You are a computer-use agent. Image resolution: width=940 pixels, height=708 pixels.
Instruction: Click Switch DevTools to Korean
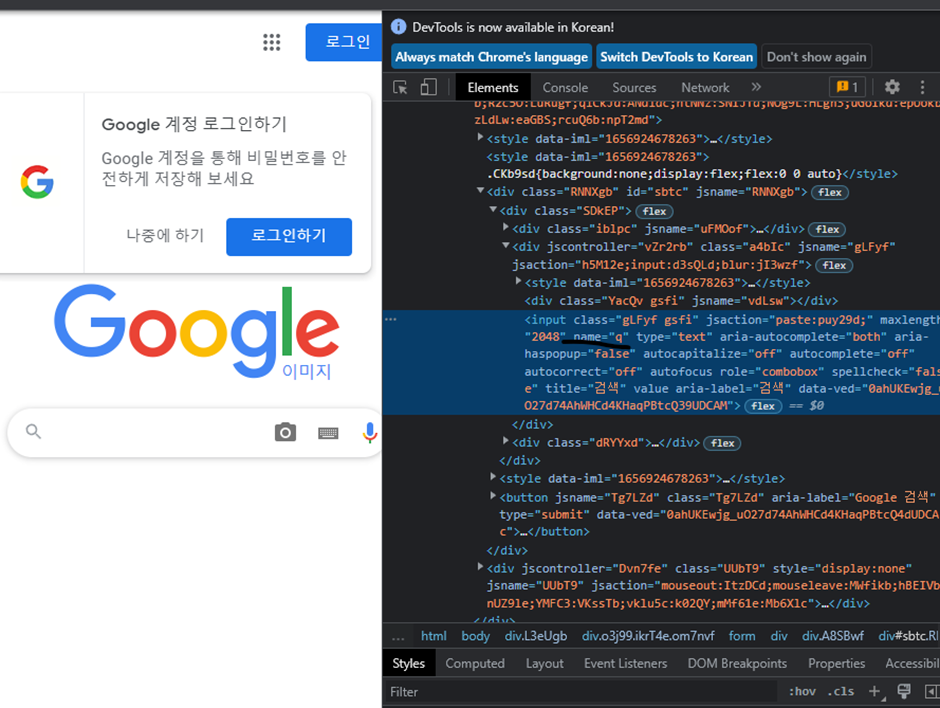coord(677,56)
